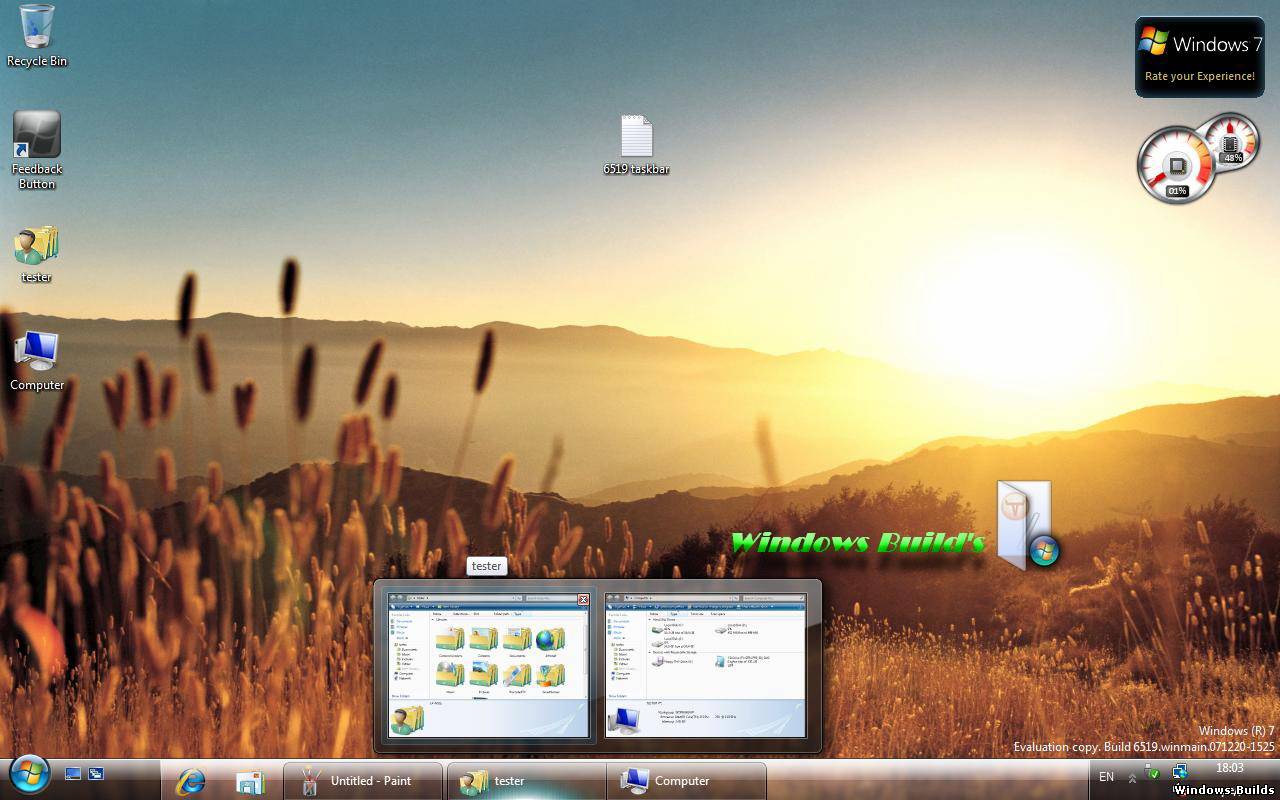Select the tester window preview thumbnail

(488, 665)
